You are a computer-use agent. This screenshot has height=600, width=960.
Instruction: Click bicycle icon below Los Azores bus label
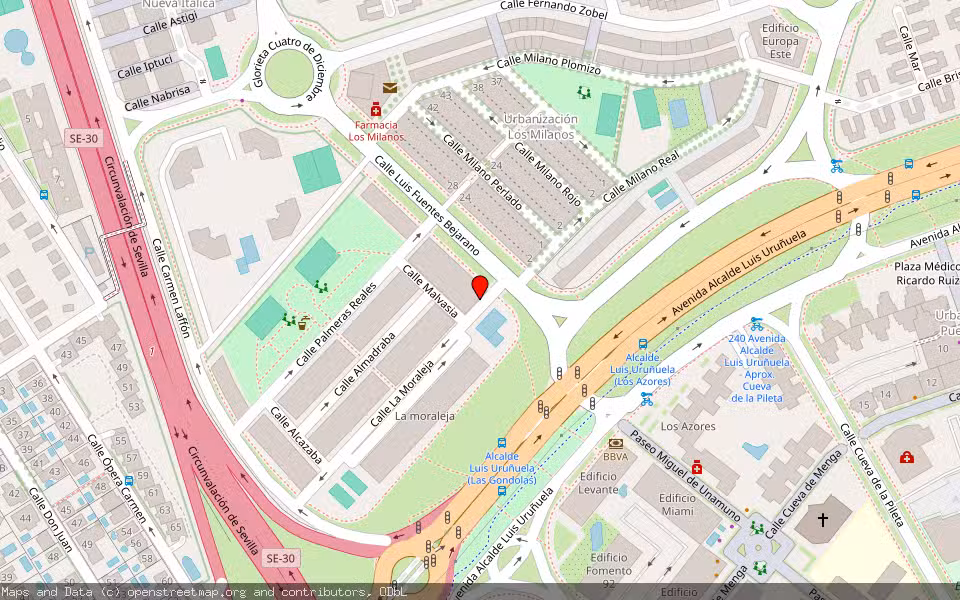[647, 399]
